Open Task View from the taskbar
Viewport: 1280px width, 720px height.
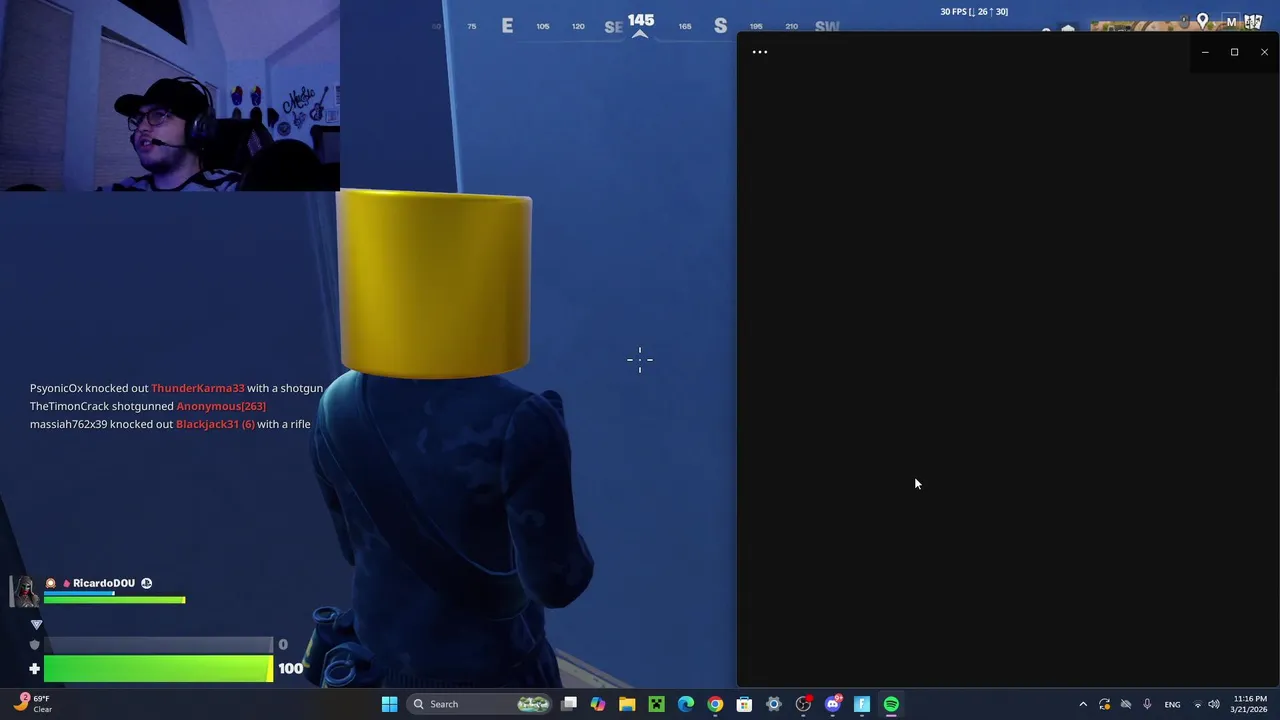(x=569, y=704)
